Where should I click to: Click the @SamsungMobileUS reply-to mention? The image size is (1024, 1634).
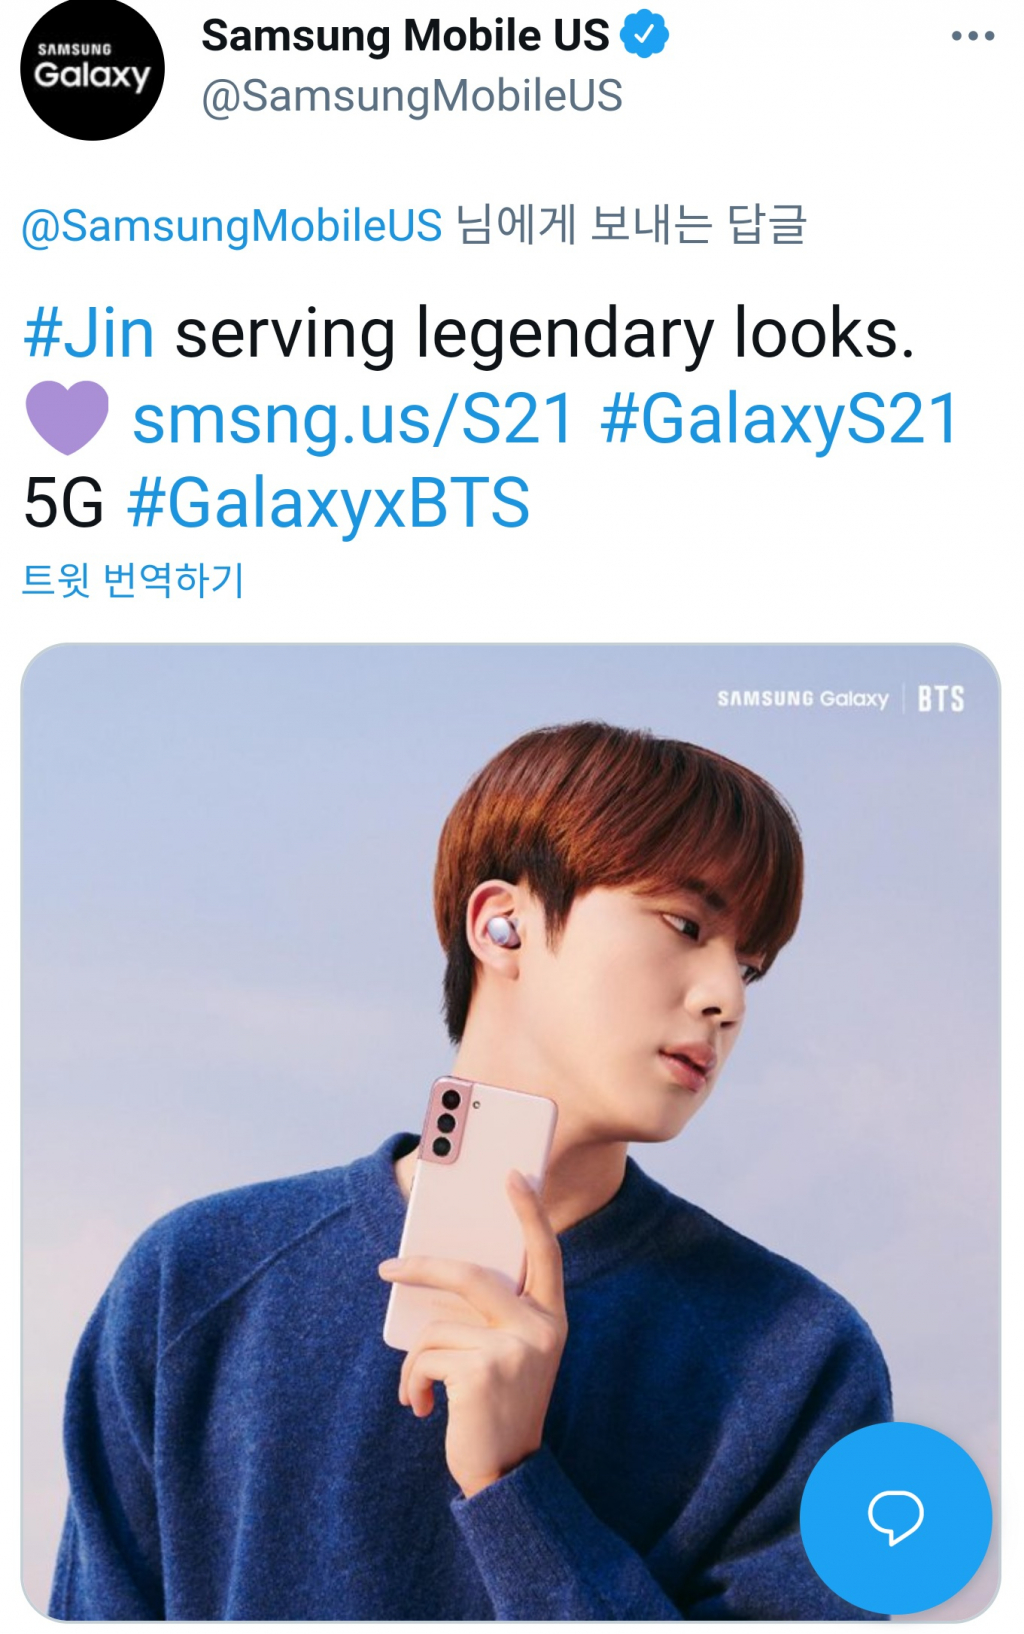tap(231, 225)
